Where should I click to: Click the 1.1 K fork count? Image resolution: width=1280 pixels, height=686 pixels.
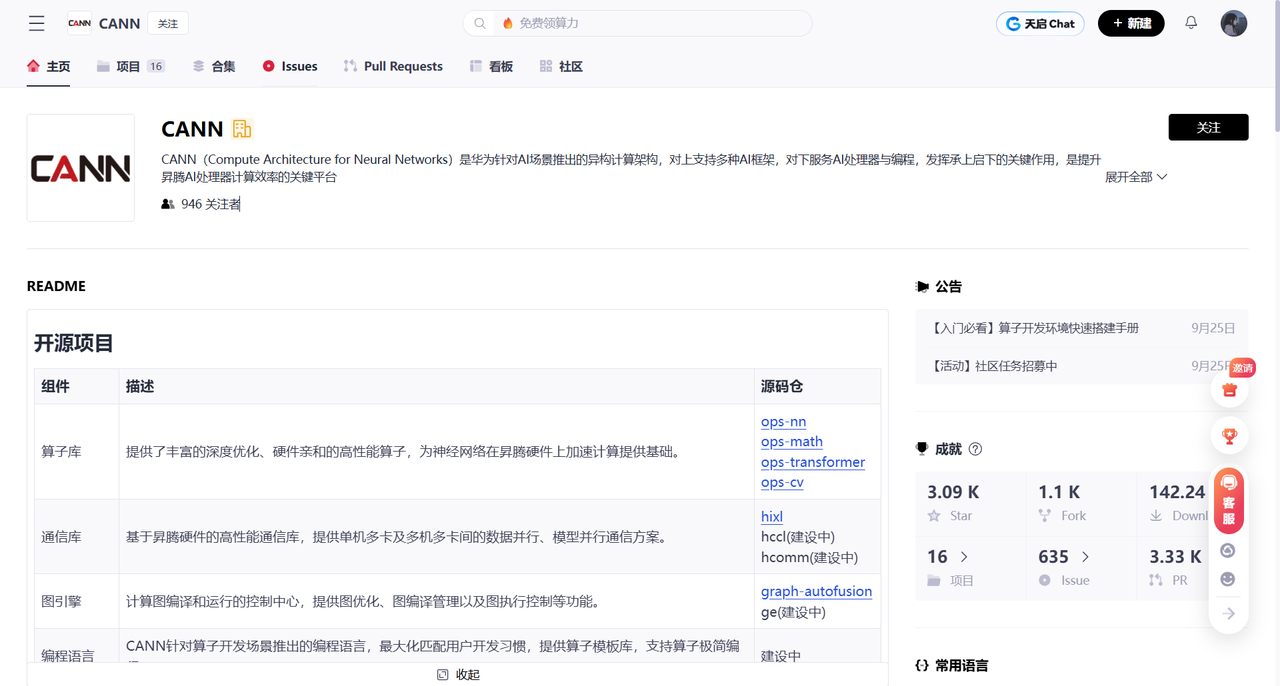pos(1059,491)
